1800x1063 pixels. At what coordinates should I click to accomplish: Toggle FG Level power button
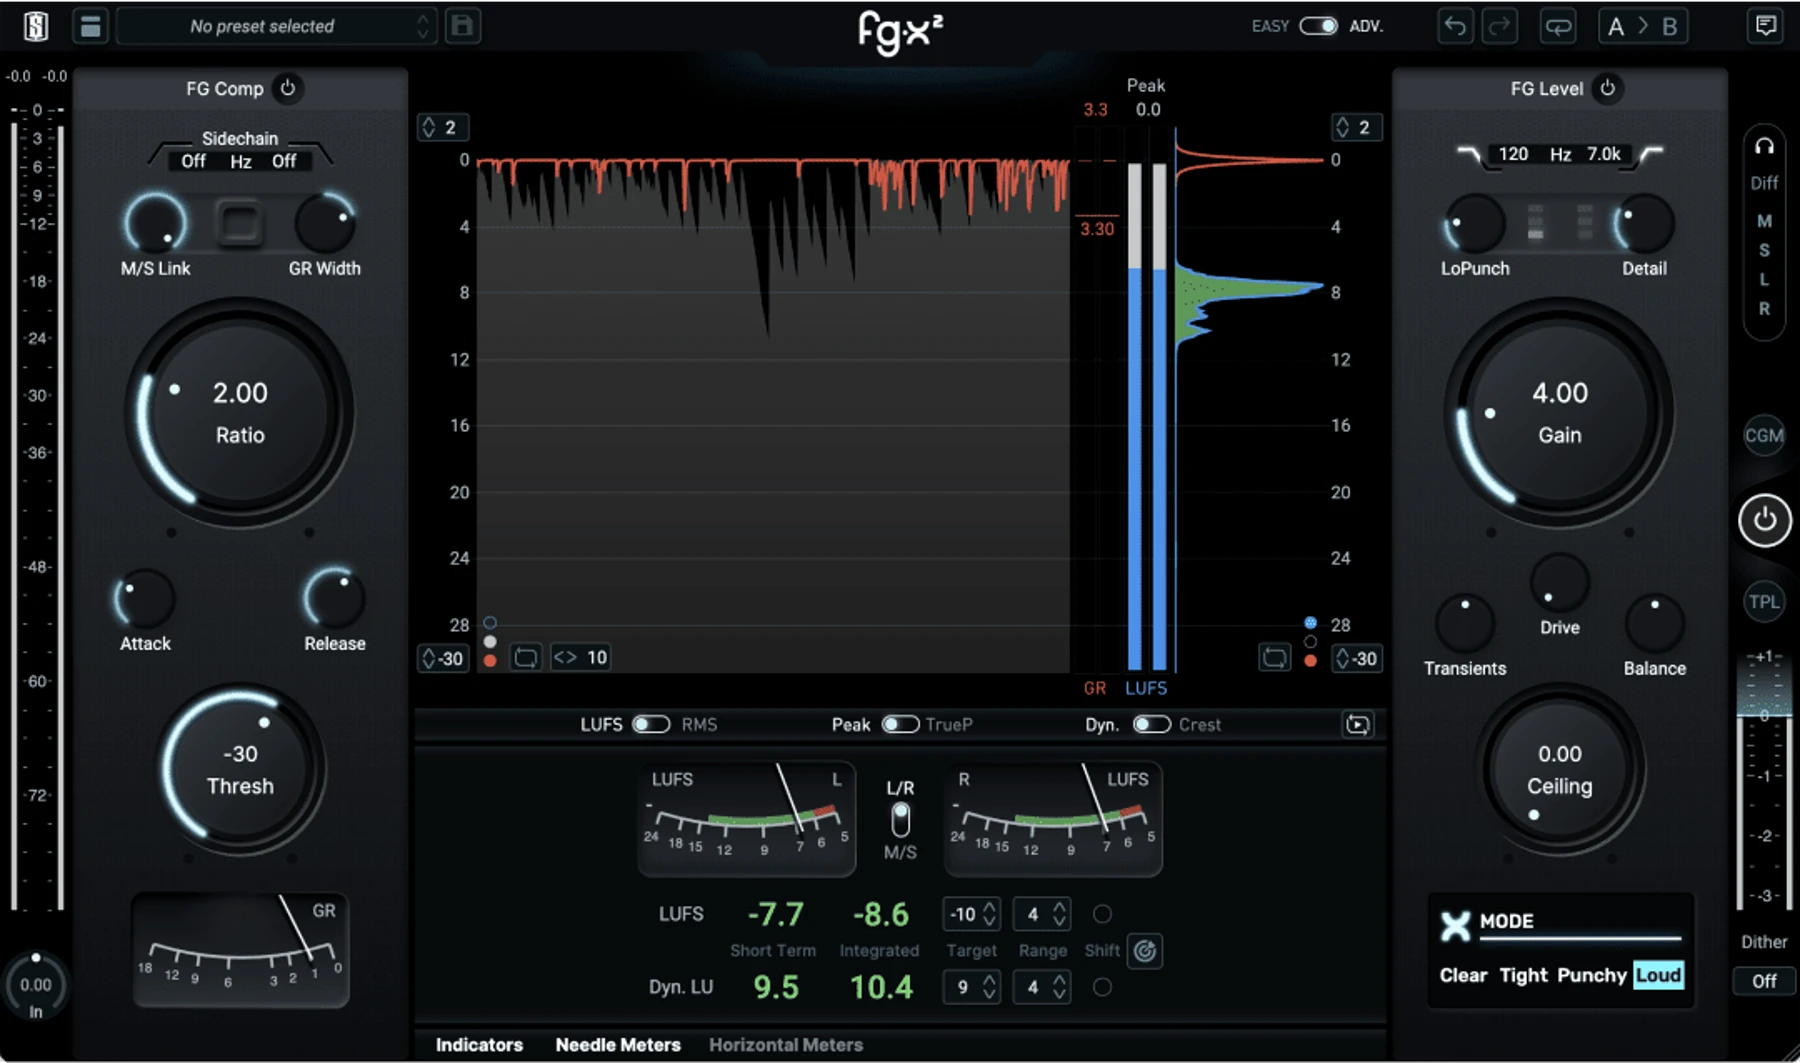pyautogui.click(x=1608, y=88)
